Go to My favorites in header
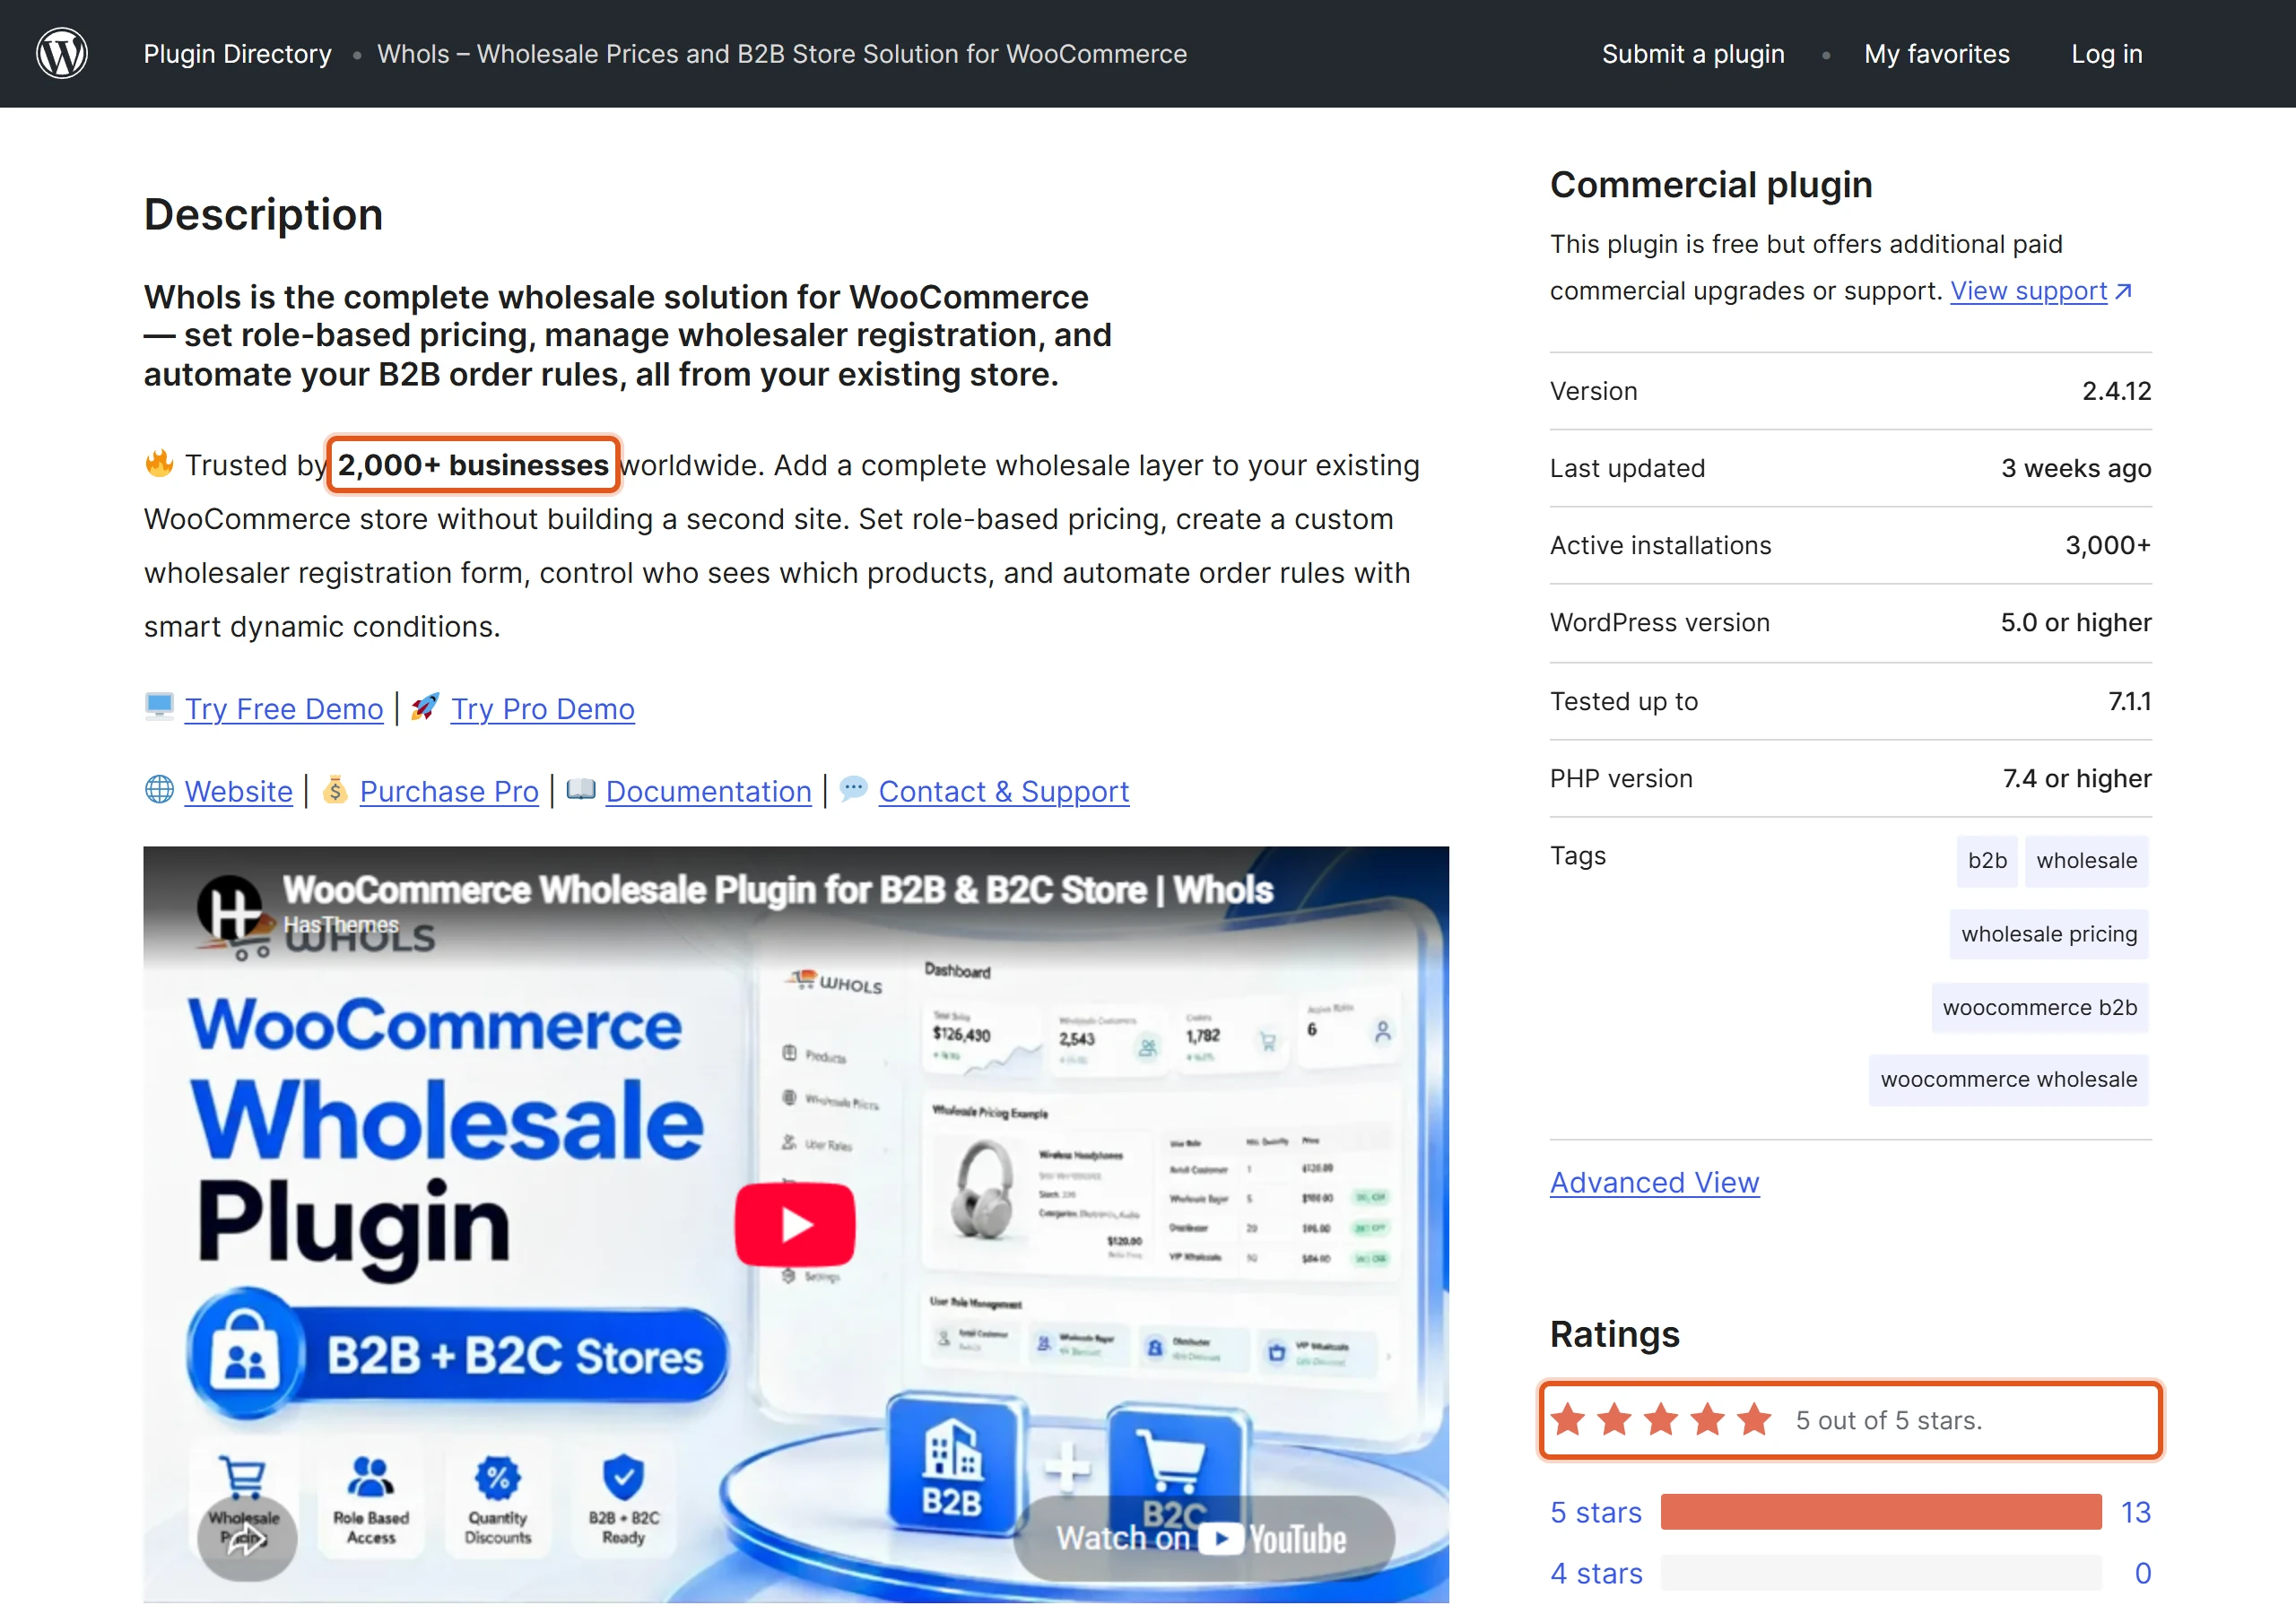Screen dimensions: 2296x1614 click(x=1936, y=54)
